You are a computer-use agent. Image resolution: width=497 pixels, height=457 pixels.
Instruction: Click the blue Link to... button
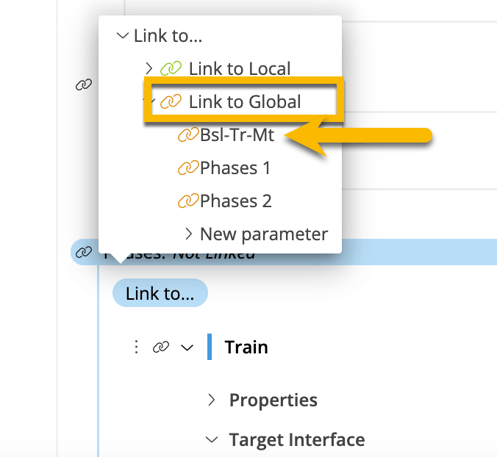(x=160, y=293)
